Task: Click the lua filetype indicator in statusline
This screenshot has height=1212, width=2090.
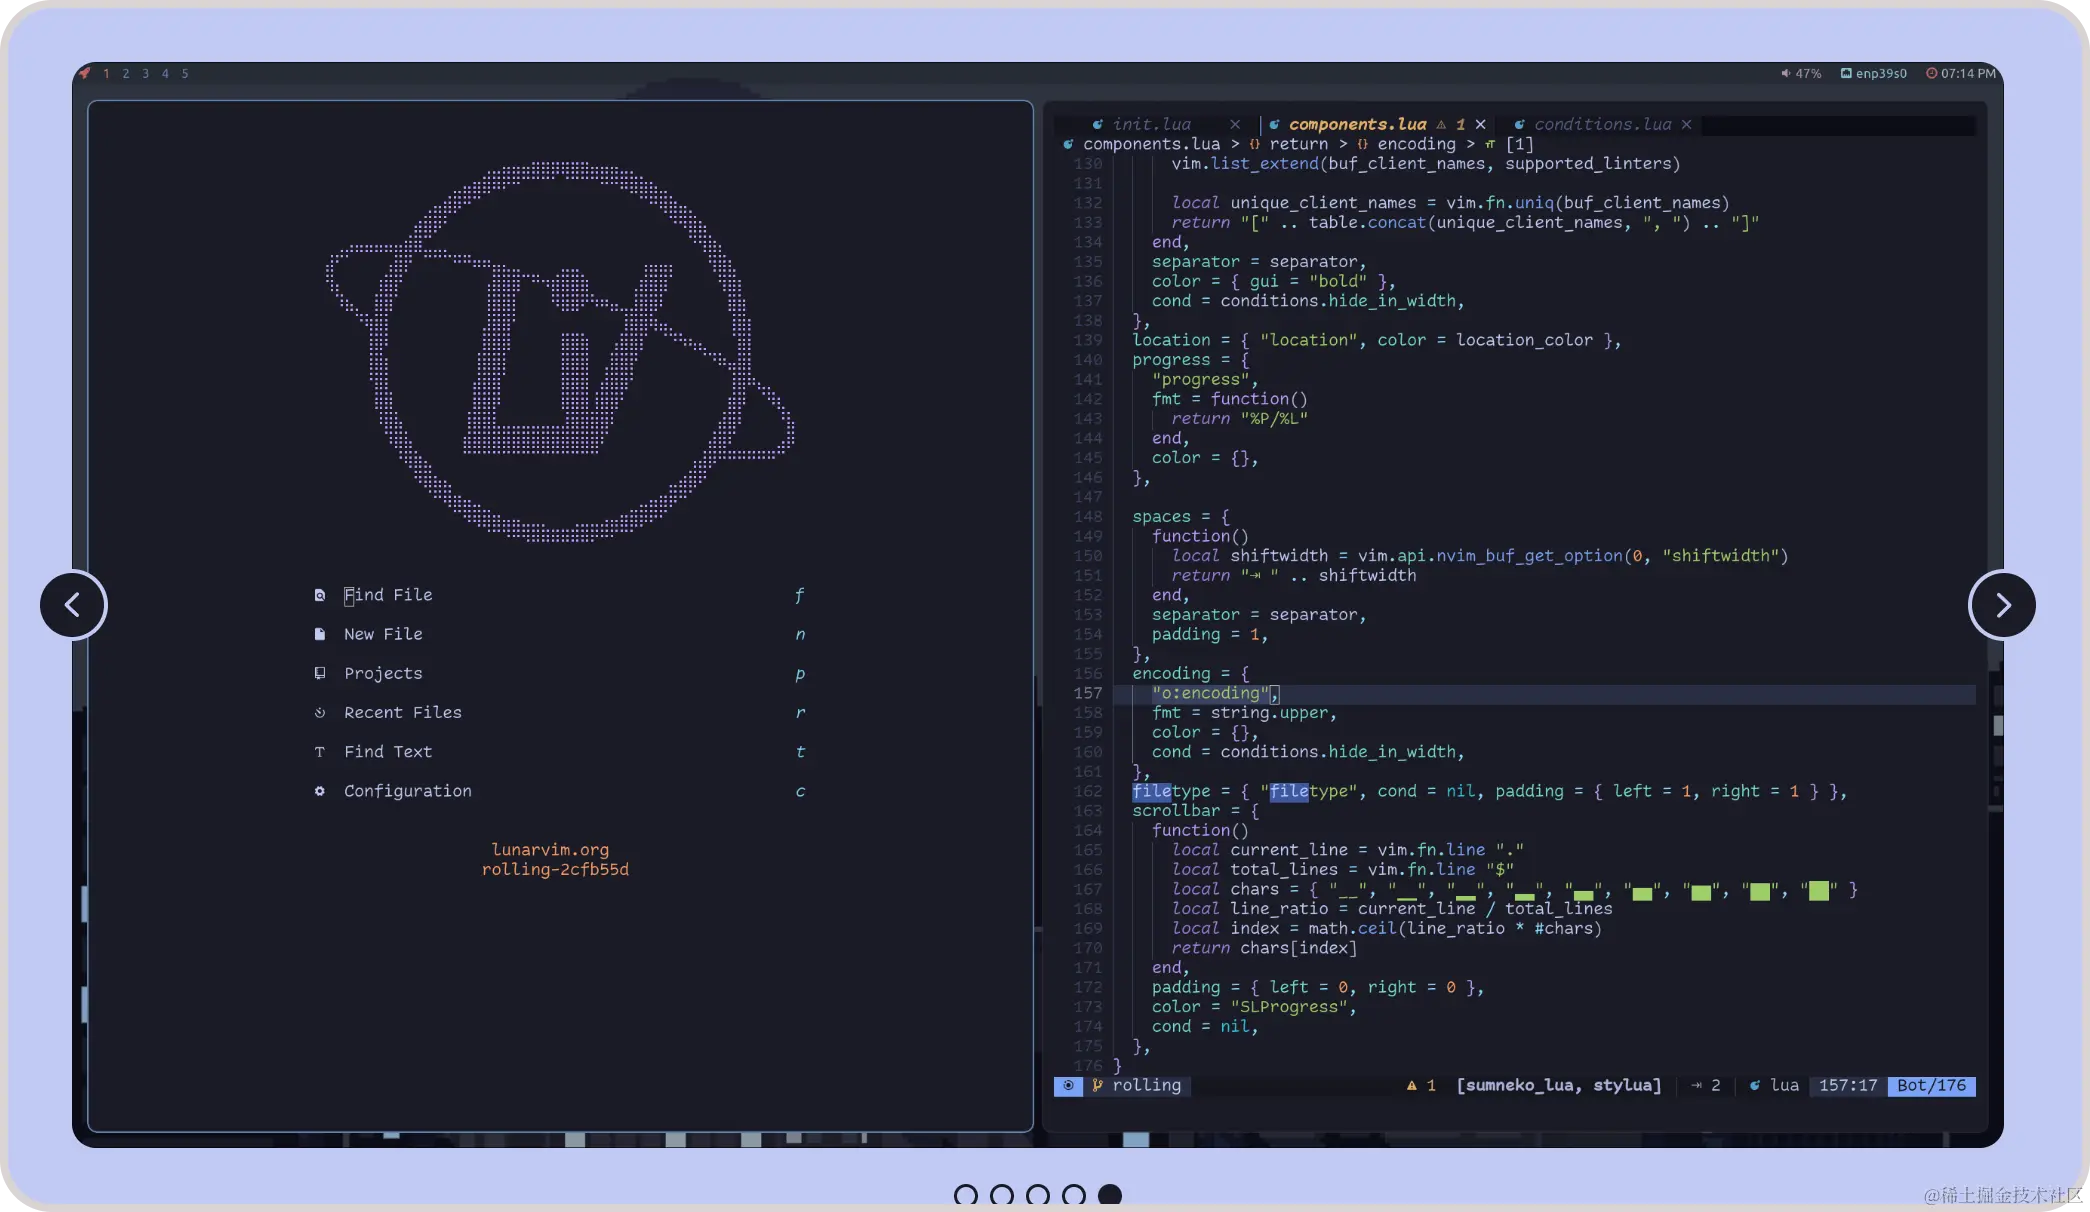Action: (x=1774, y=1086)
